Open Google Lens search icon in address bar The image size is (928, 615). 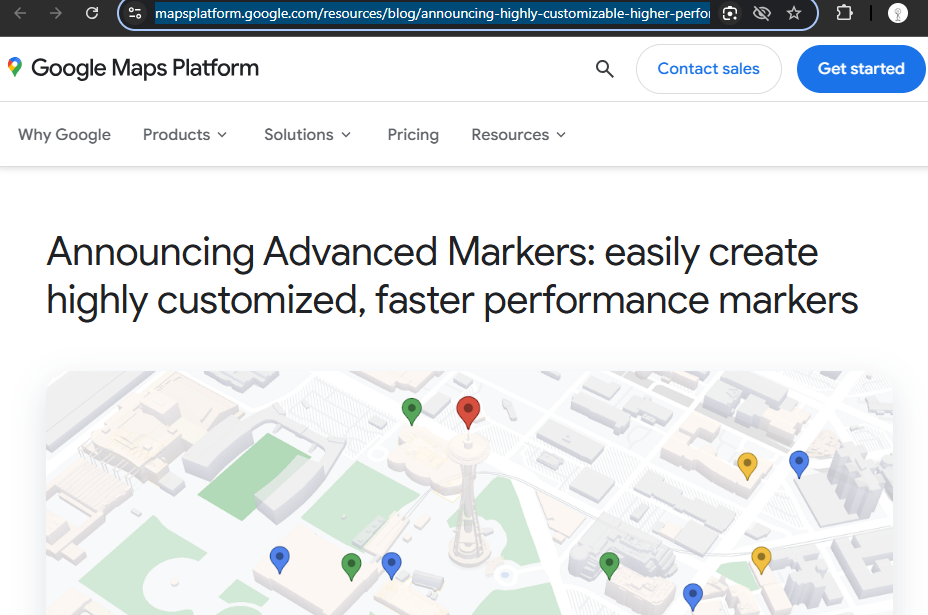click(x=730, y=13)
